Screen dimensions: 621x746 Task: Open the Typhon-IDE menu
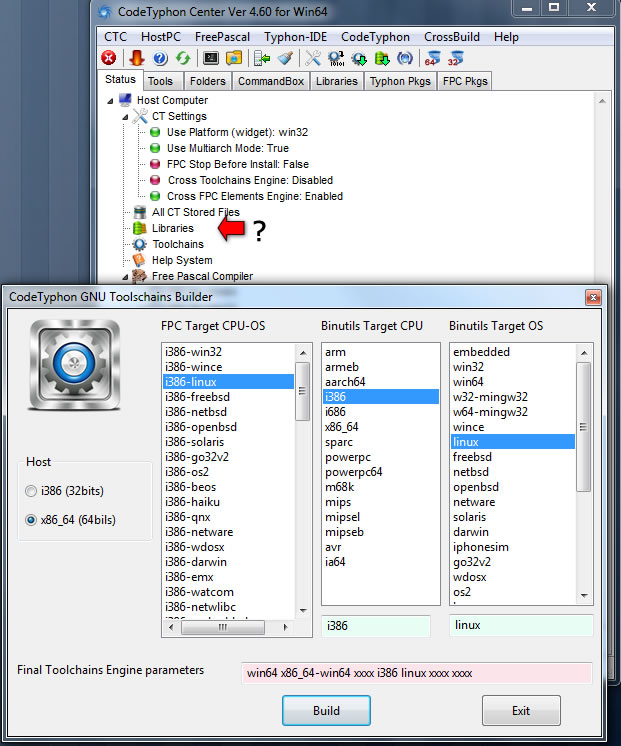pos(296,37)
